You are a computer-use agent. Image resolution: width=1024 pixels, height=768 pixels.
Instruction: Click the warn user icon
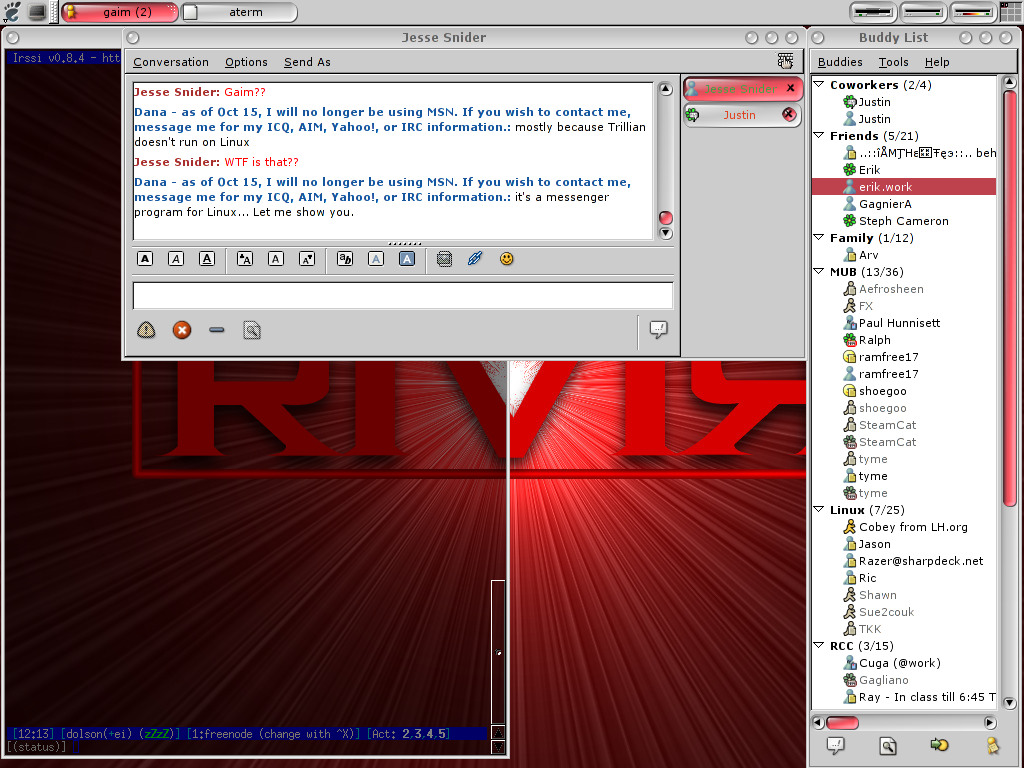click(146, 330)
